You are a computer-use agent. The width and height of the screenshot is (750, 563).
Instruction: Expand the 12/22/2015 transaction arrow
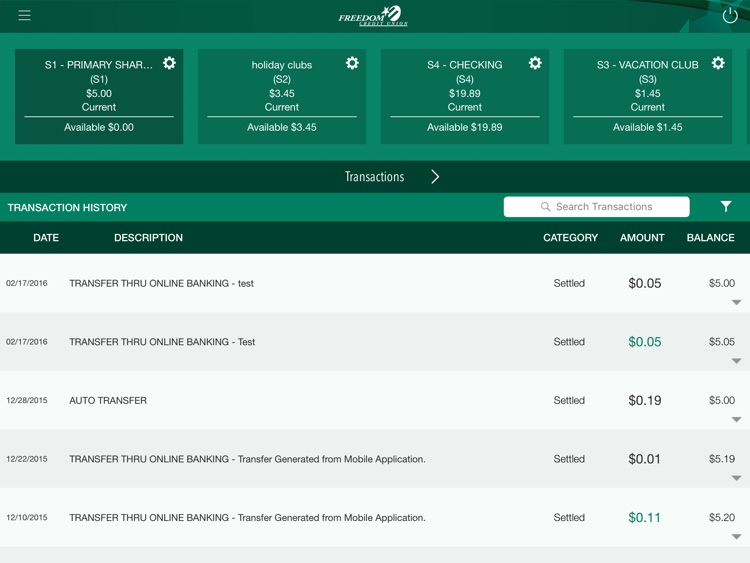pos(737,478)
